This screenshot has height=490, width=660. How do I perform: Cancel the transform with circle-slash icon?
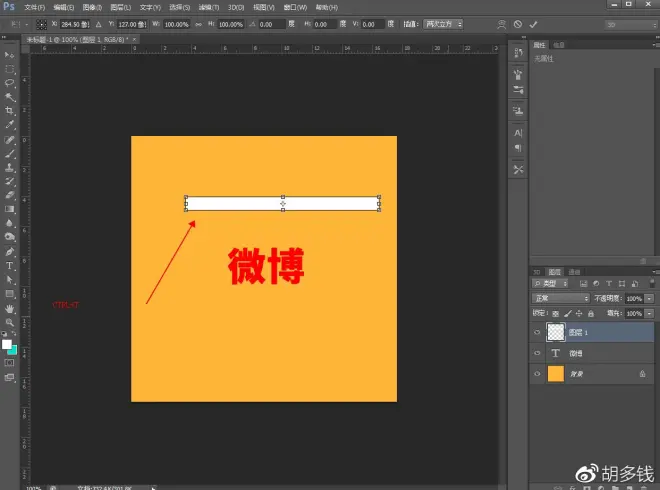518,24
